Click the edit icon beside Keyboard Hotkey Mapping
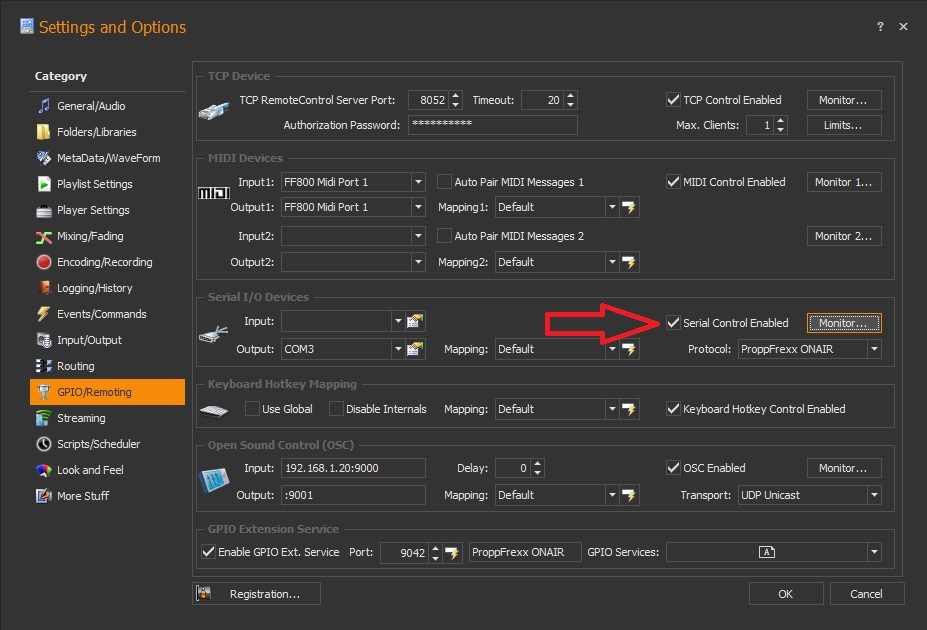Viewport: 927px width, 630px height. tap(629, 409)
